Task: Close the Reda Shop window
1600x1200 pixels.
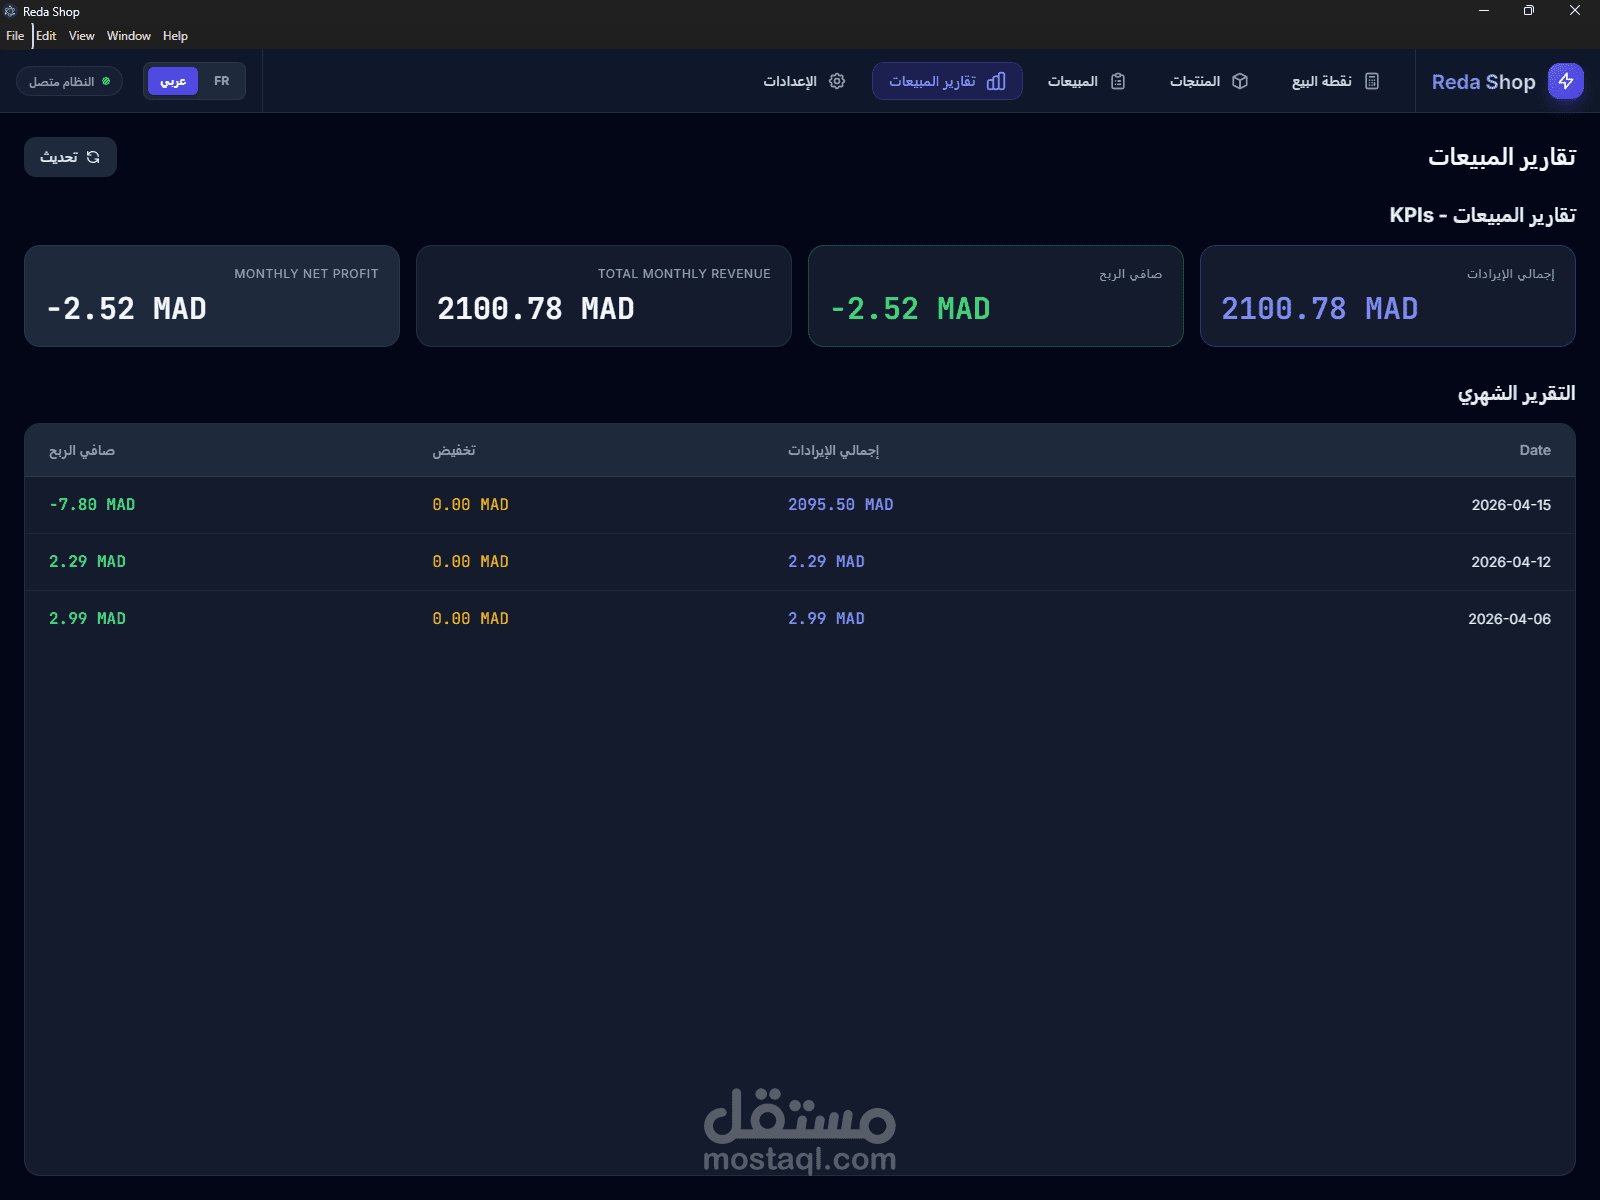Action: pos(1575,11)
